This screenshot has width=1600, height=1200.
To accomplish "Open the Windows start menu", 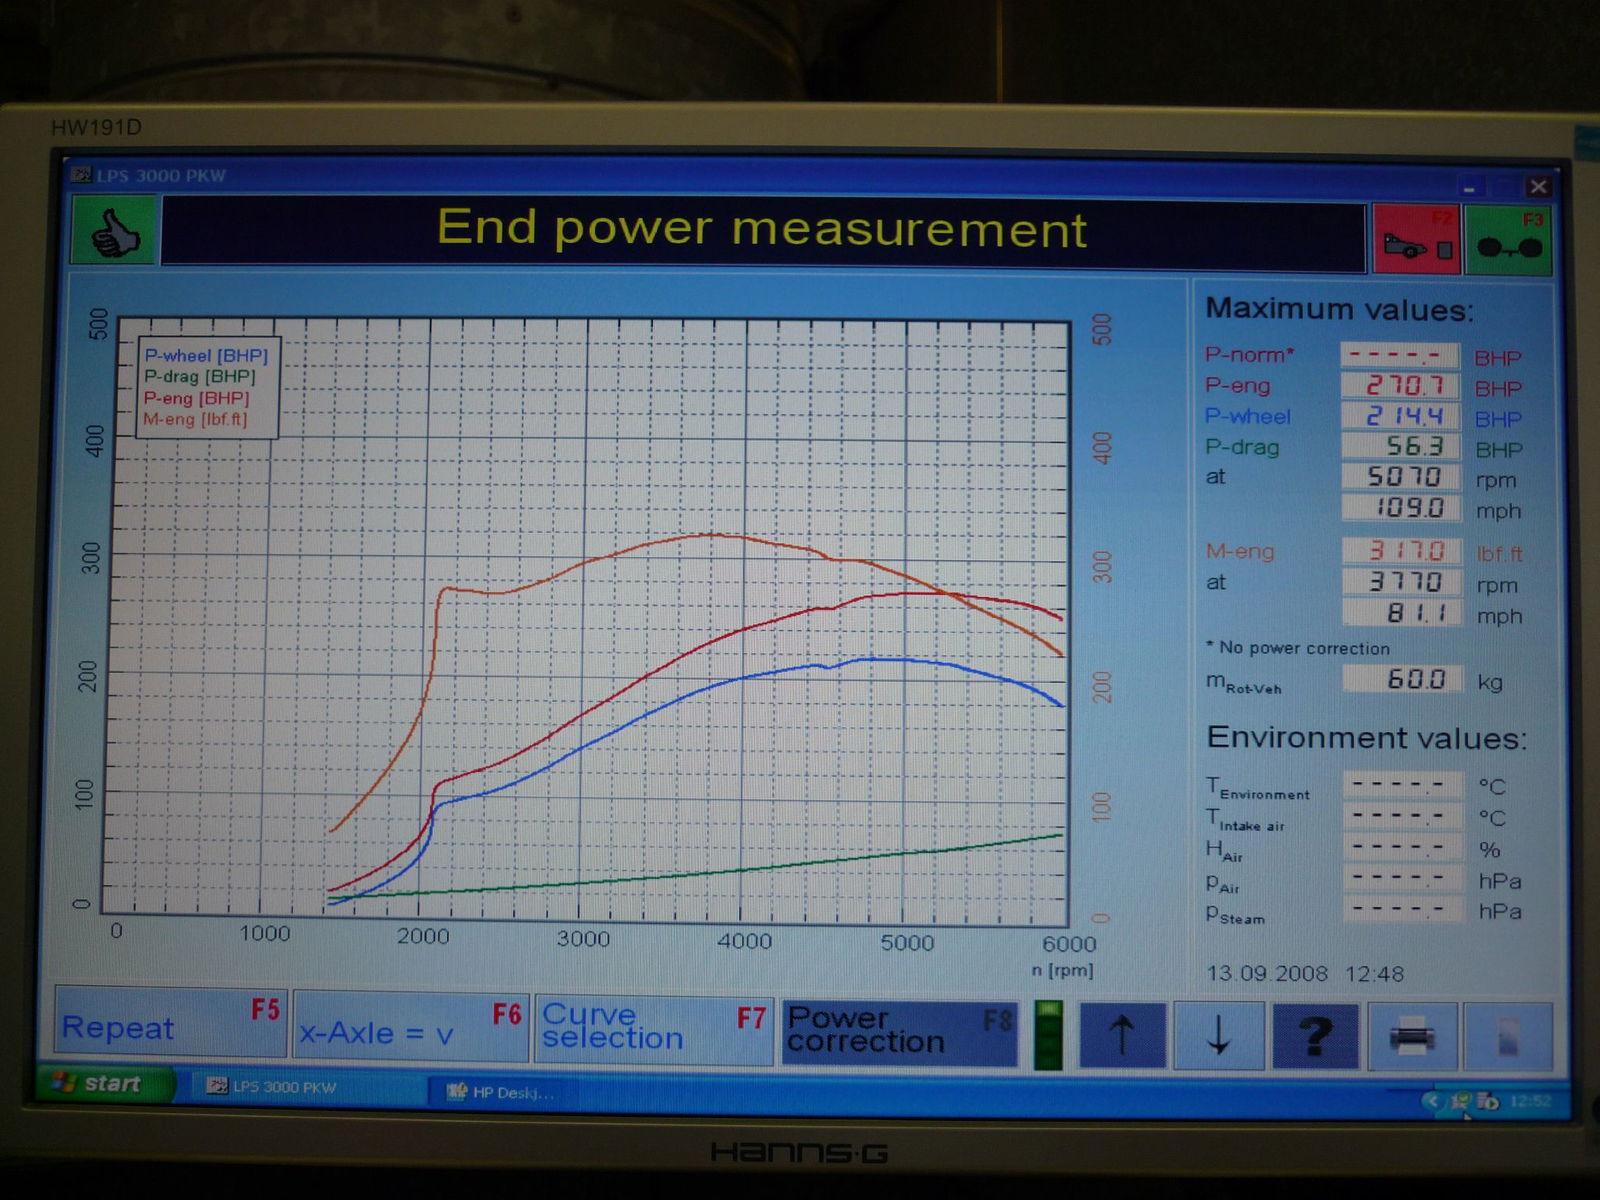I will [100, 1084].
